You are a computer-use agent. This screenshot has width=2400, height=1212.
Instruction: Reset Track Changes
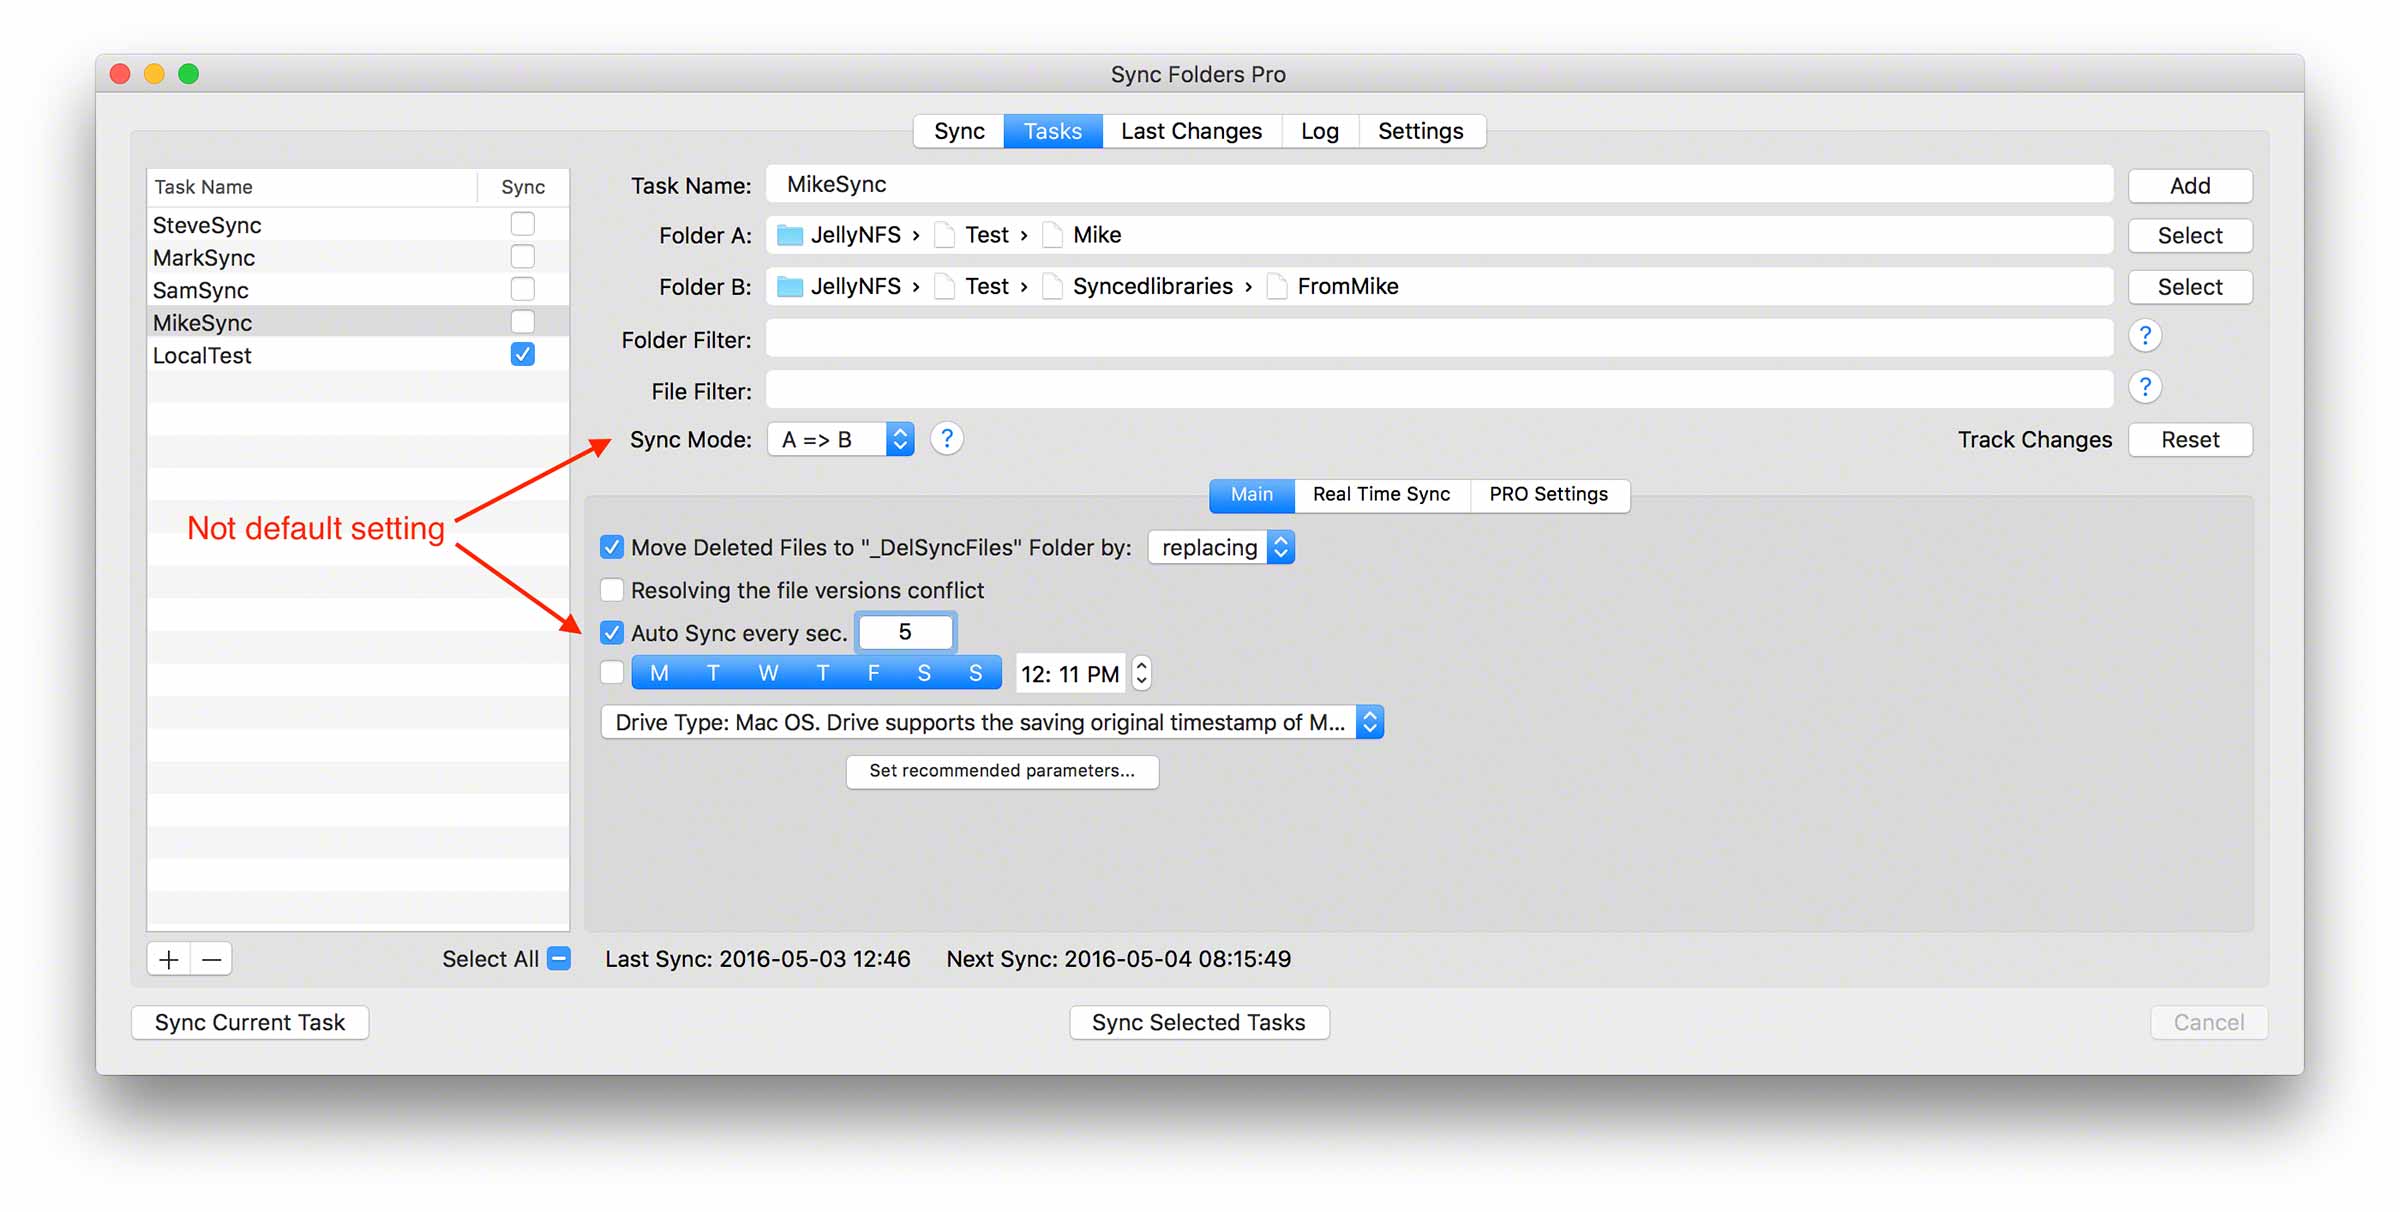(x=2190, y=440)
